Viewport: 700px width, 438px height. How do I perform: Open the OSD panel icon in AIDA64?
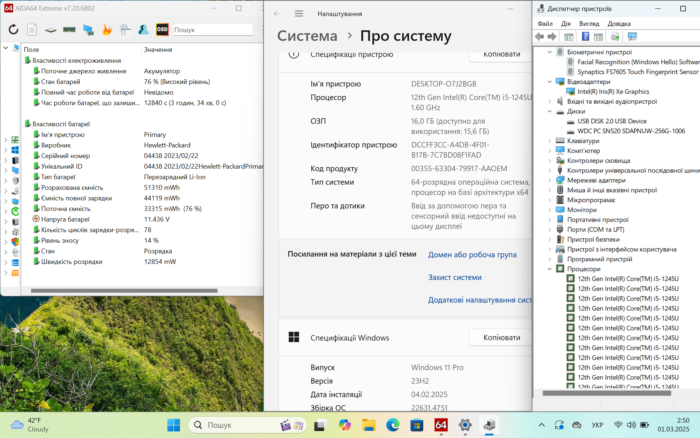[162, 29]
